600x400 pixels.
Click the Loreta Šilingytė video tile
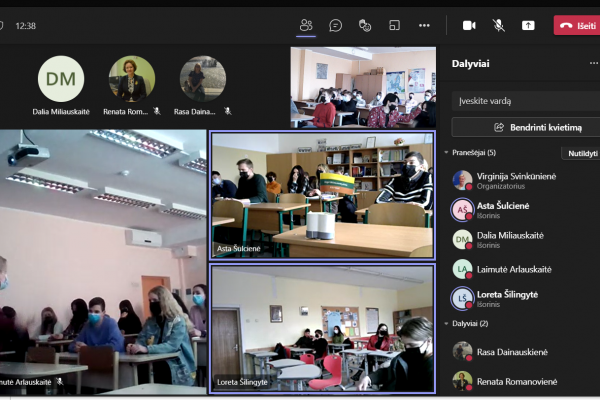[x=323, y=328]
